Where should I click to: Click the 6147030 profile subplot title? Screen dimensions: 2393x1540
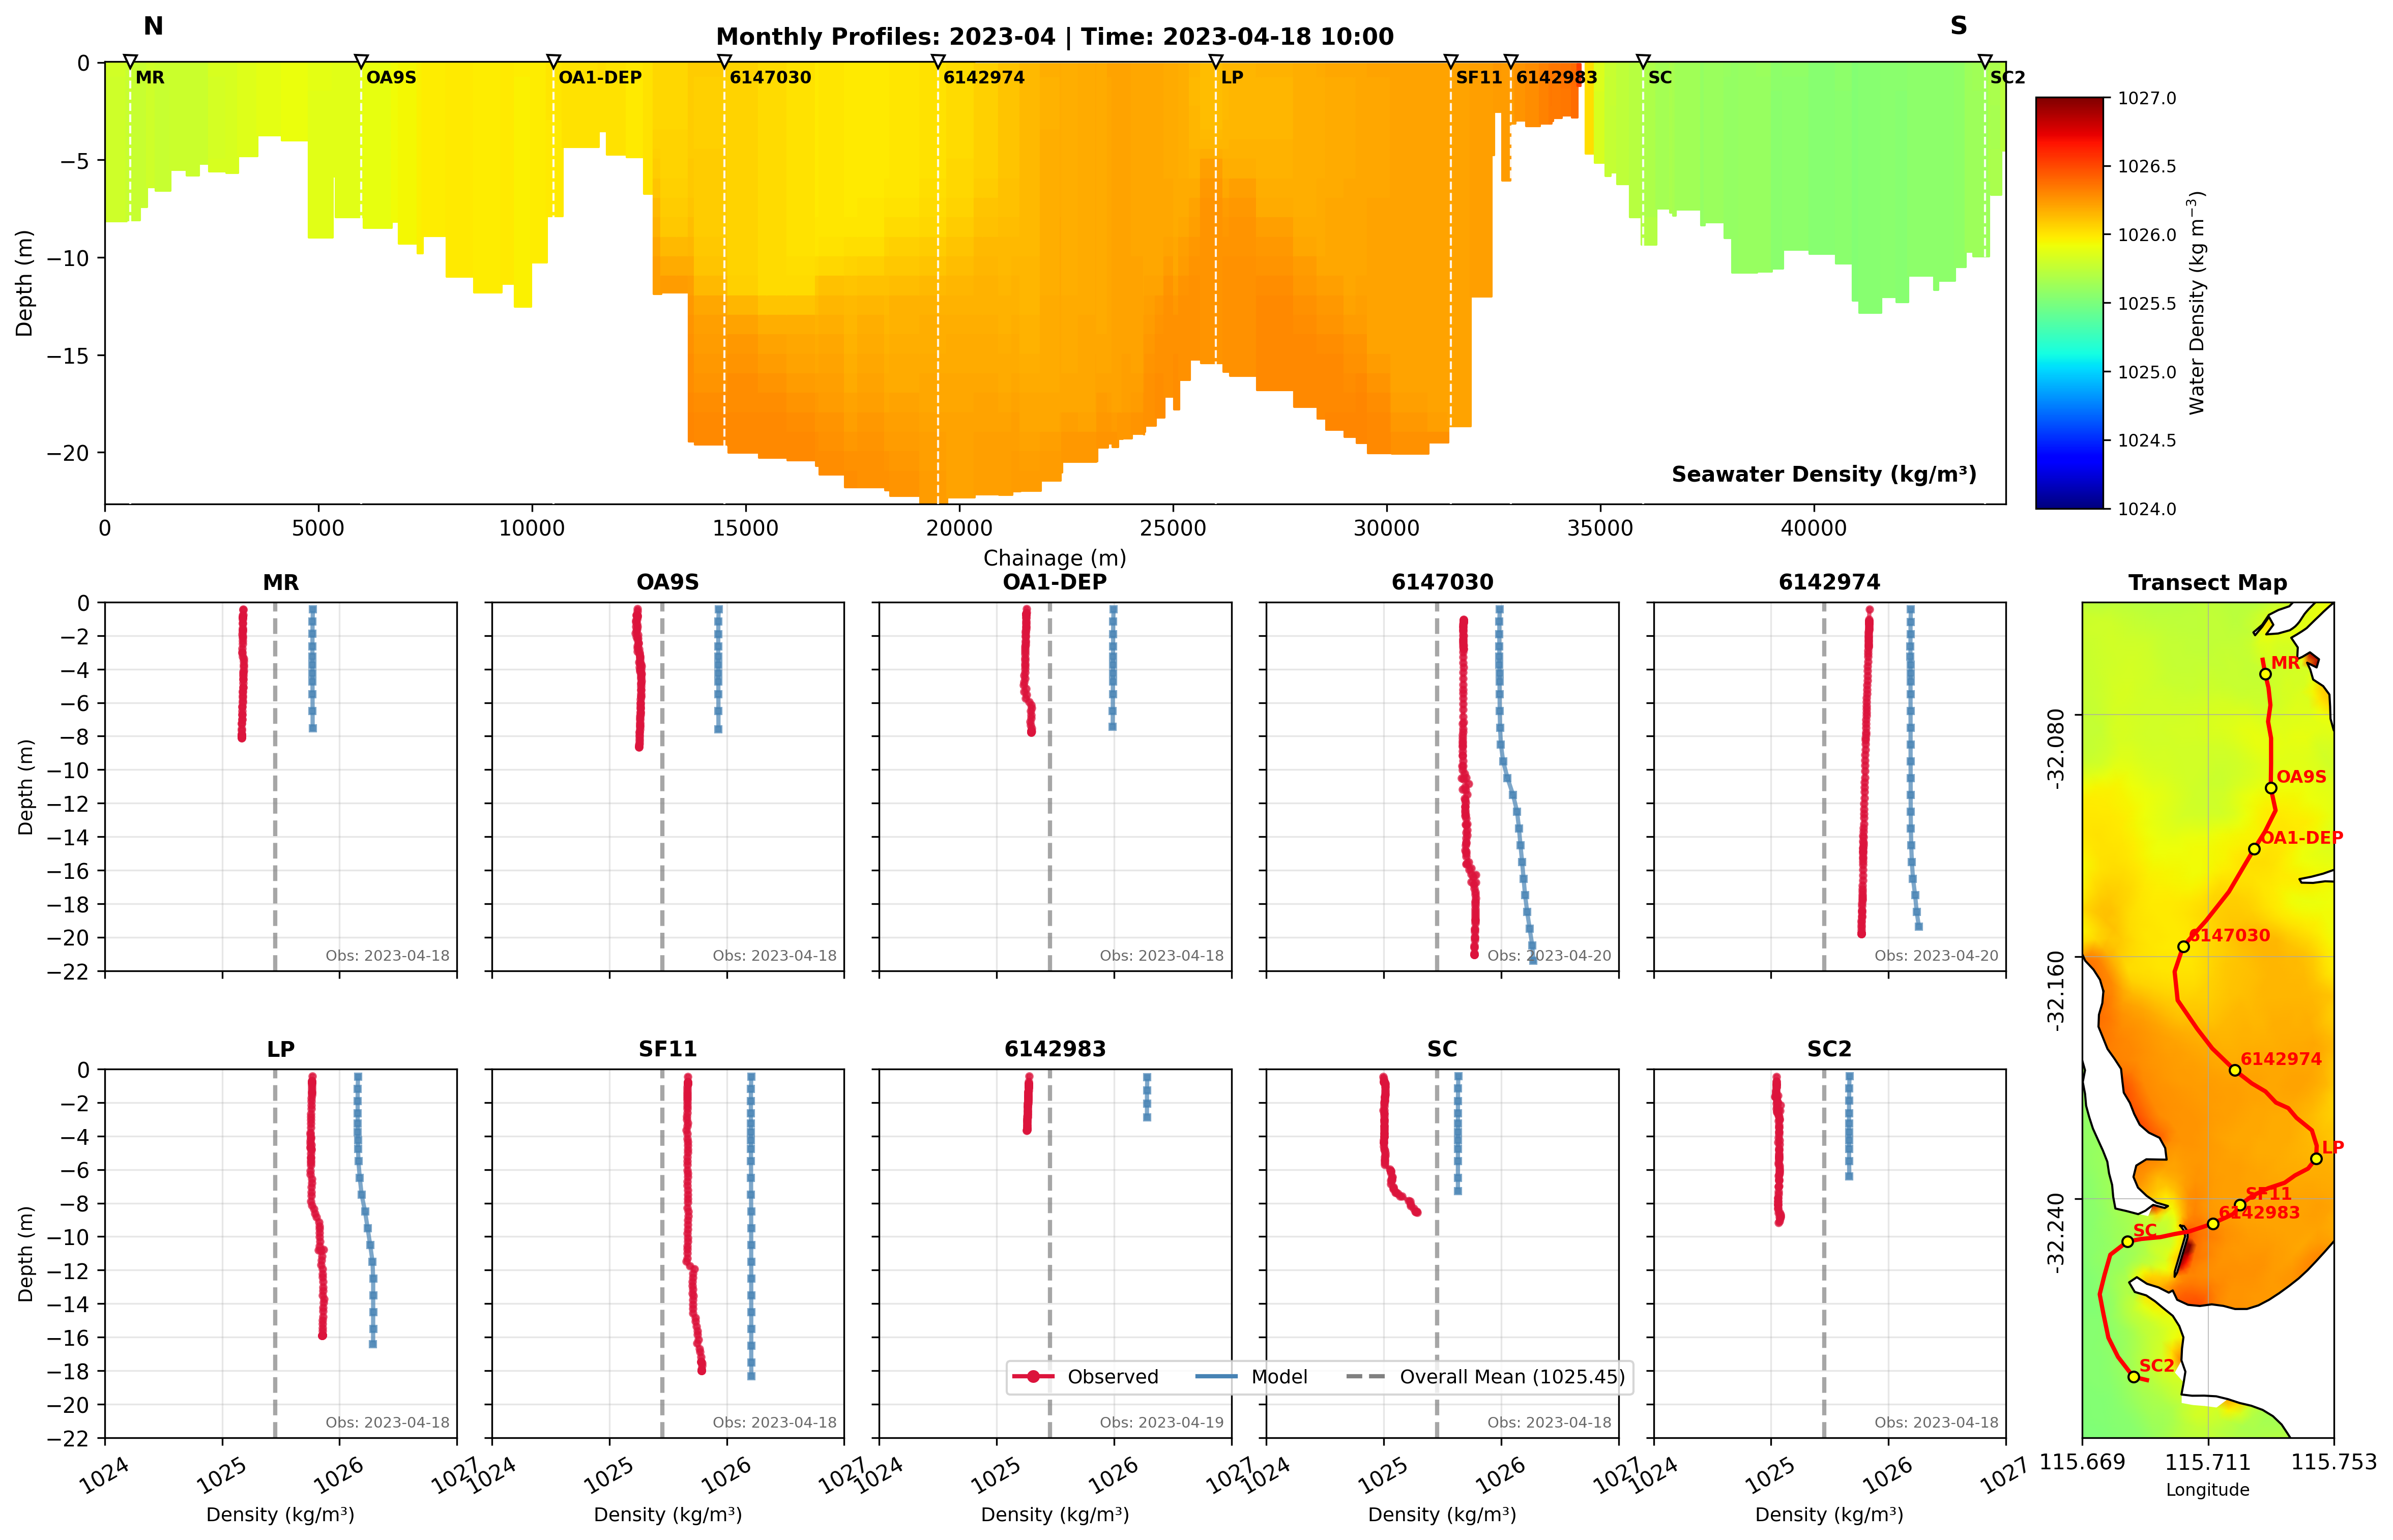click(x=1442, y=582)
